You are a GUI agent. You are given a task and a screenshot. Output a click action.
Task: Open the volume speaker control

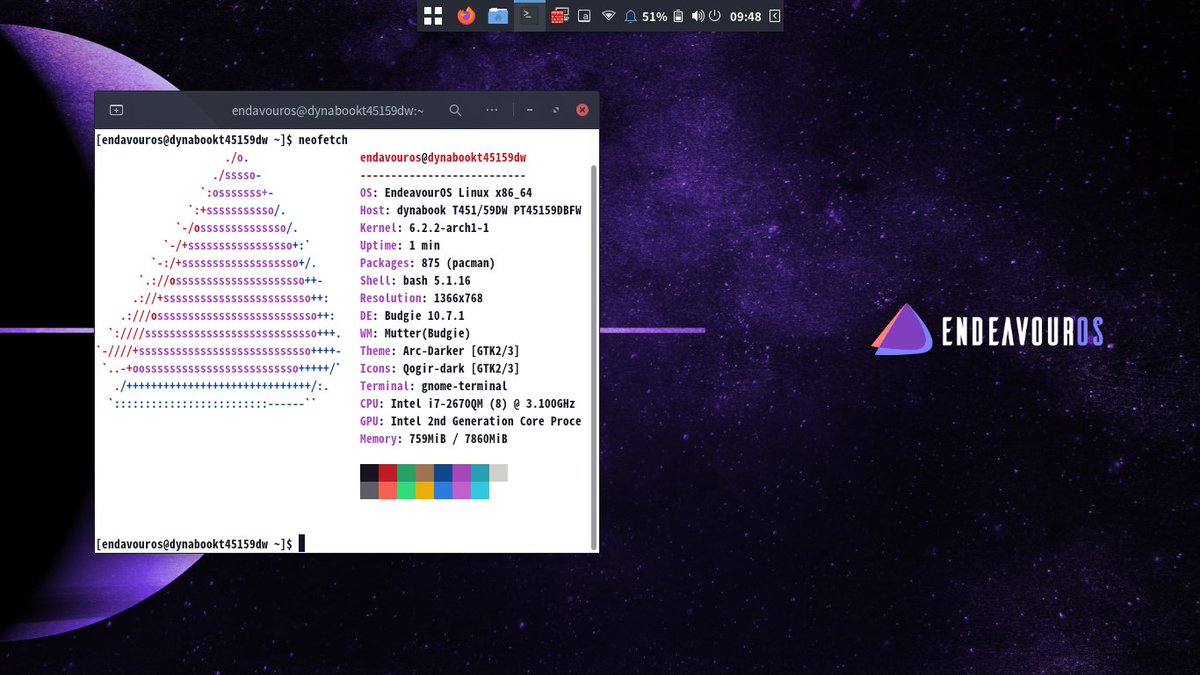698,17
